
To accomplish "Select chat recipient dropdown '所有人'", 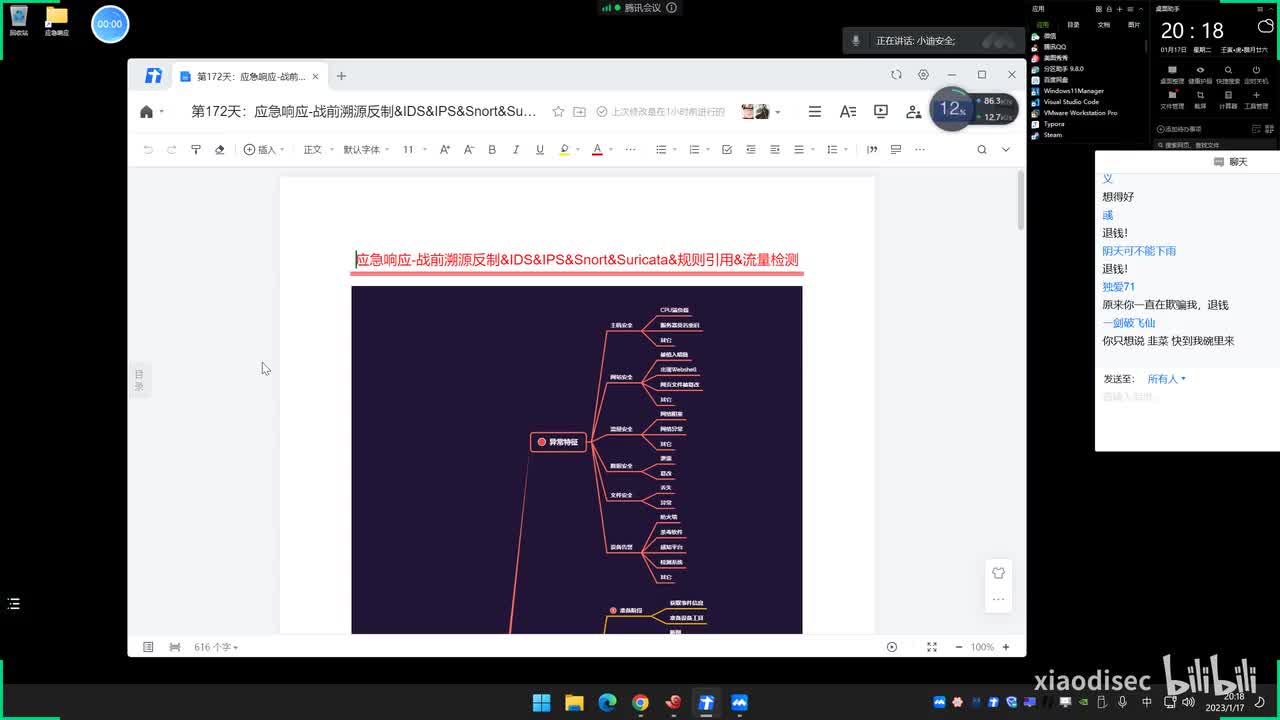I will pyautogui.click(x=1166, y=379).
